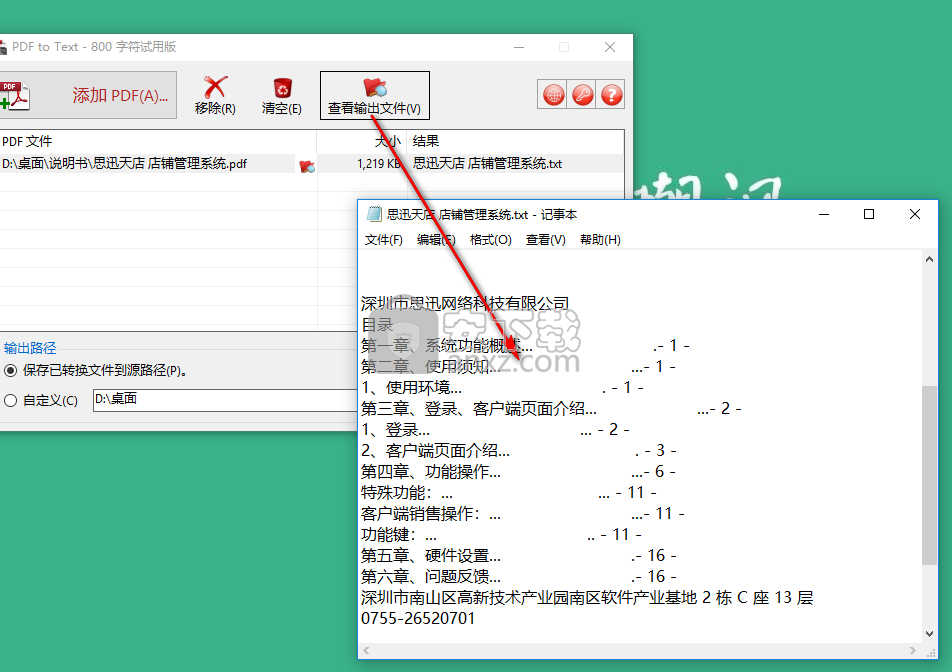Click the file size cell 1,219 KB

point(378,164)
